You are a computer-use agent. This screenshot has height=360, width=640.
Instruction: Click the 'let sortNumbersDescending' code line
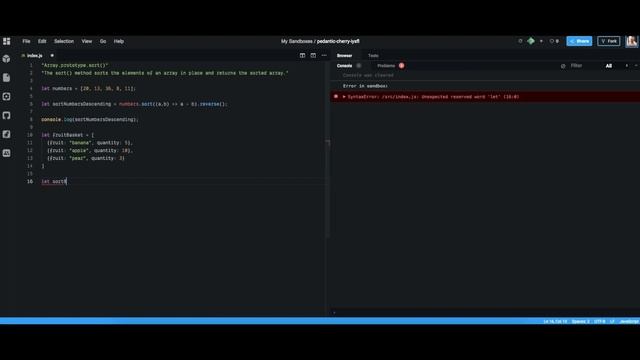pos(134,104)
